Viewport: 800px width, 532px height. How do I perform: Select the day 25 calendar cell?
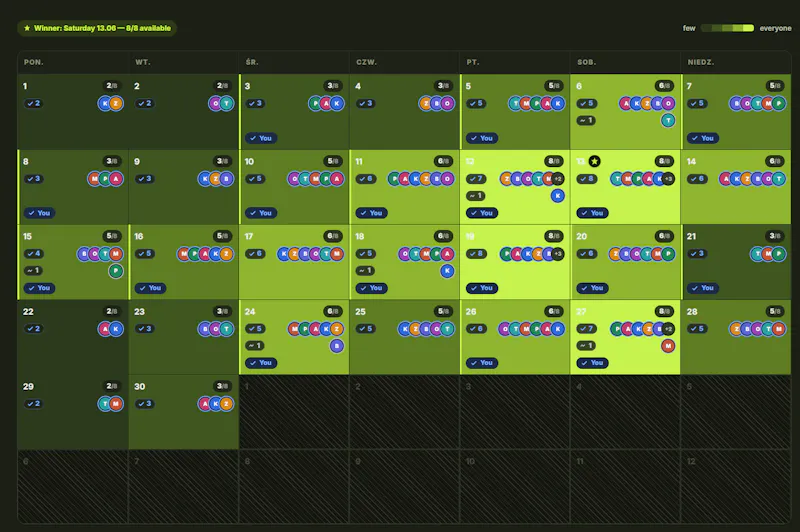tap(405, 337)
